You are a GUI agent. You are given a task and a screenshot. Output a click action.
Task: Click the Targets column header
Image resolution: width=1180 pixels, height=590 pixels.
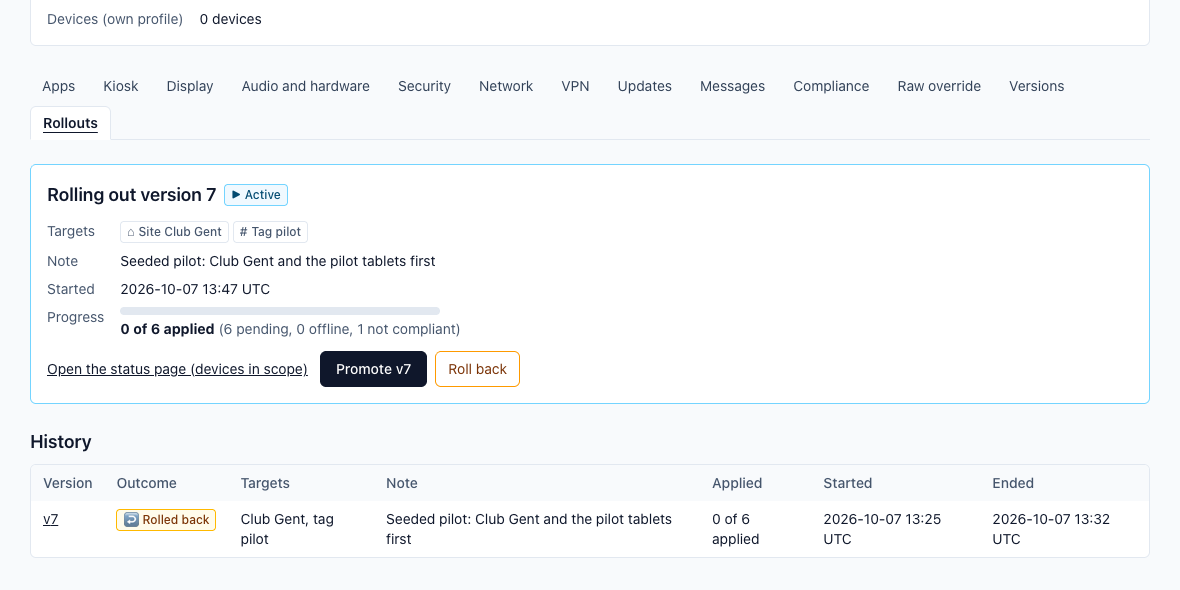click(265, 483)
